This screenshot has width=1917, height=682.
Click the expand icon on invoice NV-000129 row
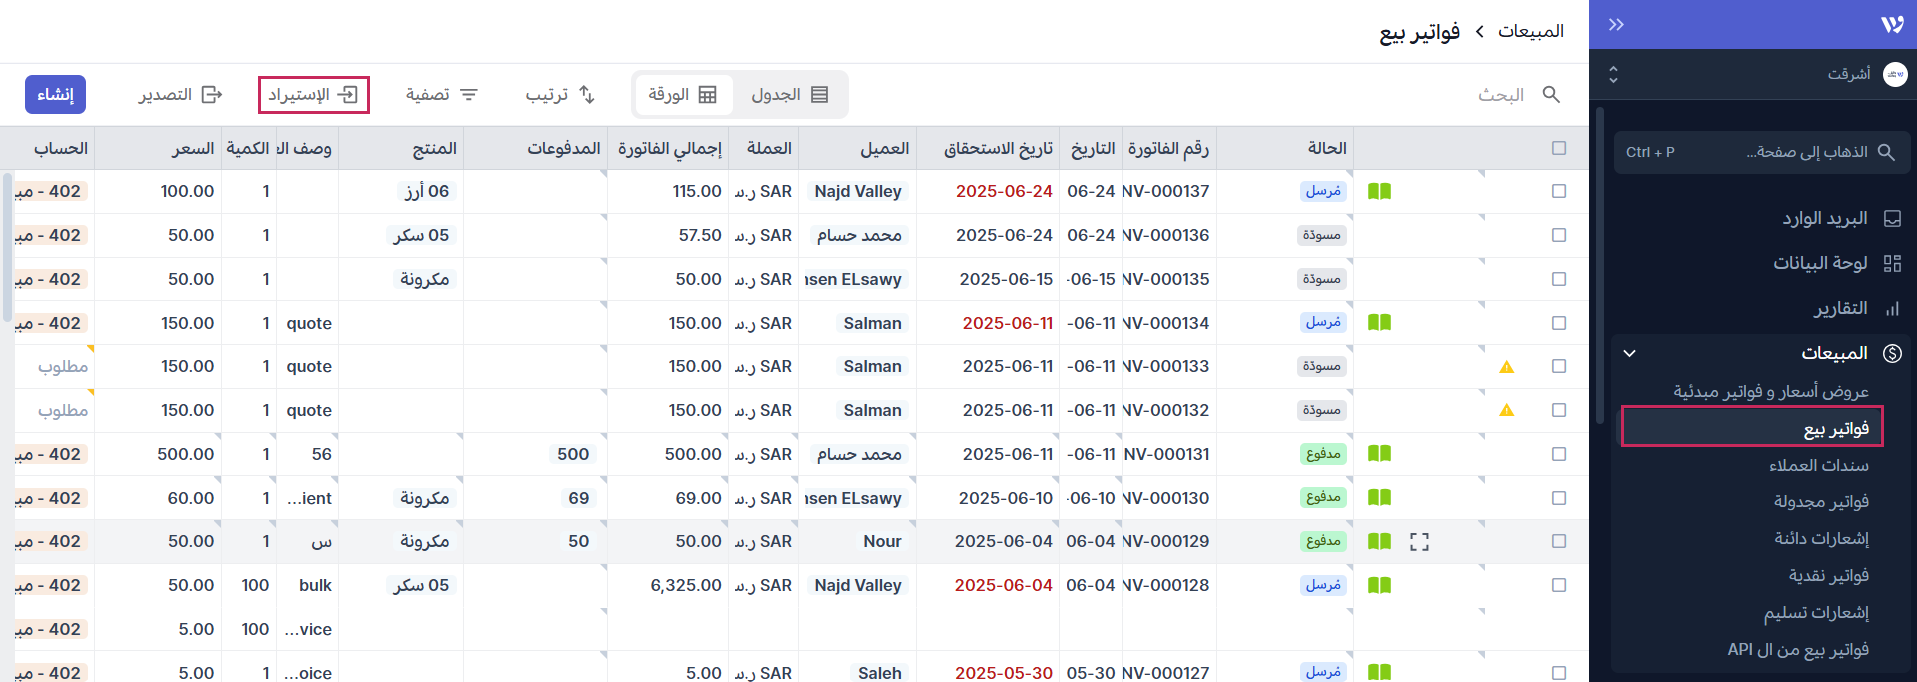pyautogui.click(x=1419, y=542)
